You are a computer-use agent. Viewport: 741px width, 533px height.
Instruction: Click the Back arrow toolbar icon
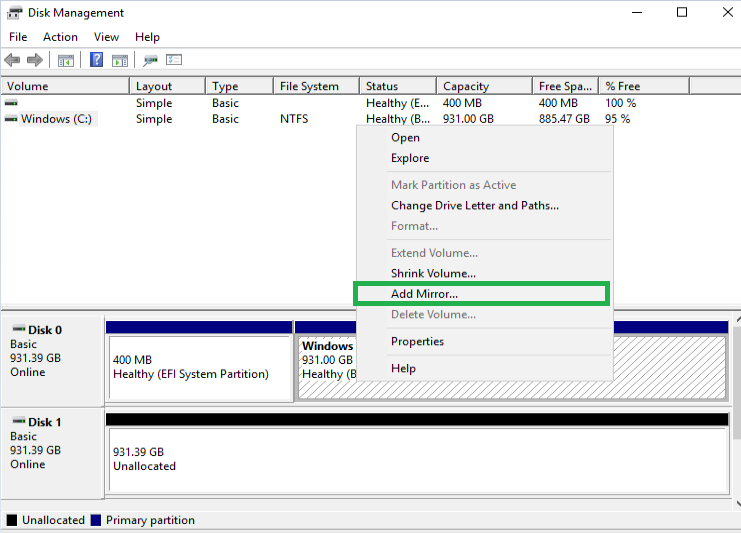[x=13, y=60]
